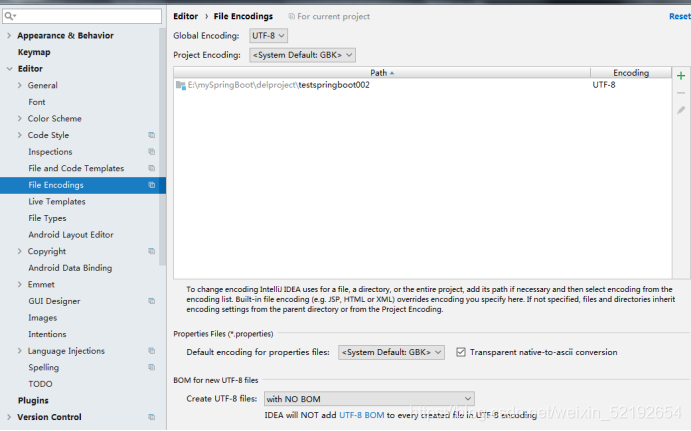
Task: Open the Global Encoding UTF-8 dropdown
Action: [268, 36]
